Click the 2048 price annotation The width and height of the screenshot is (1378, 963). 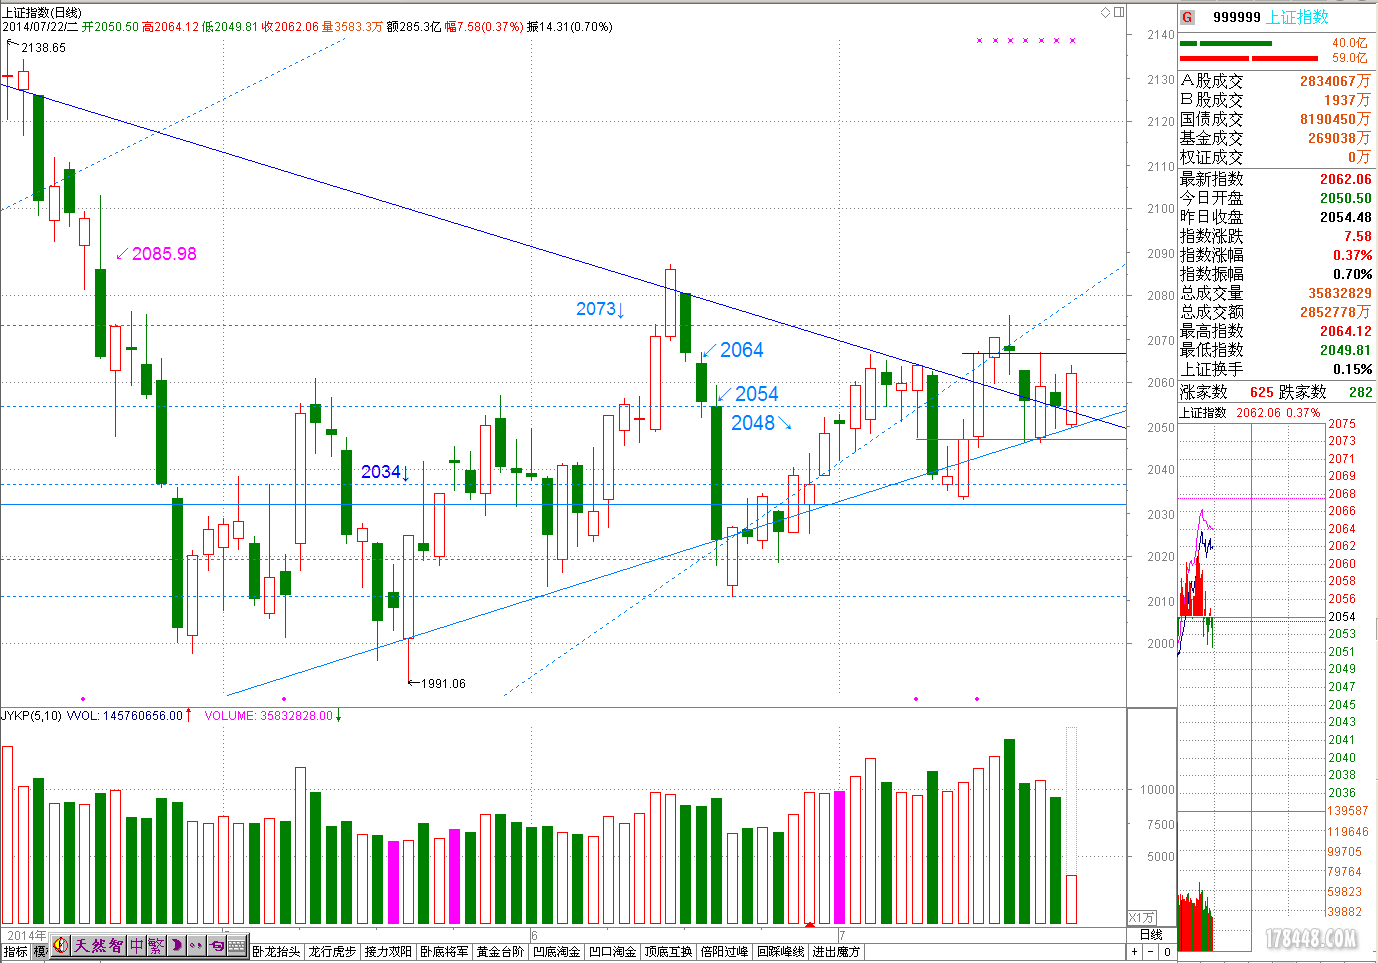coord(753,423)
